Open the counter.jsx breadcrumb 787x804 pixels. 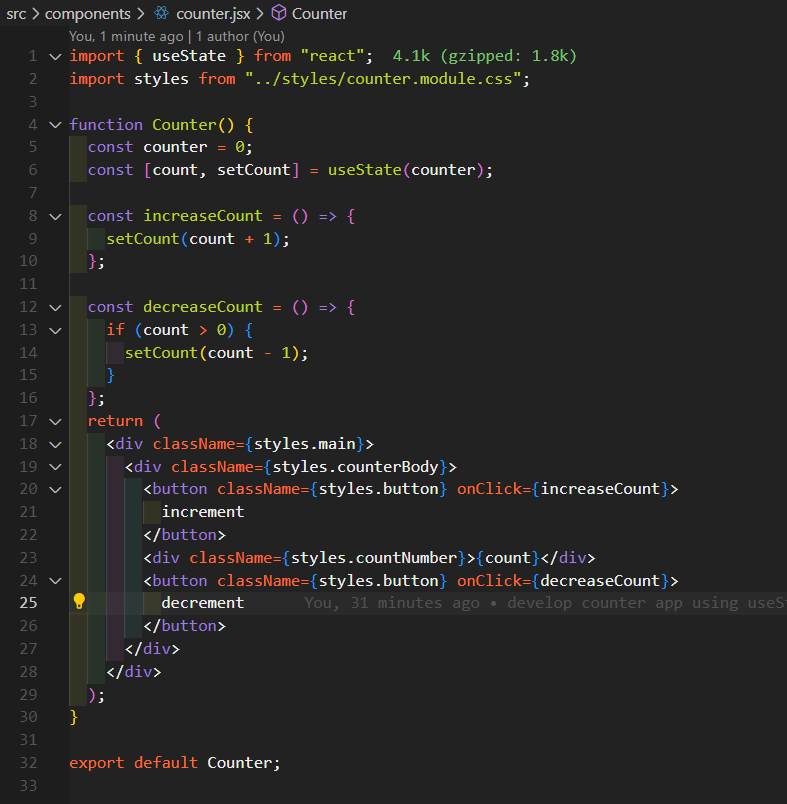(x=213, y=14)
